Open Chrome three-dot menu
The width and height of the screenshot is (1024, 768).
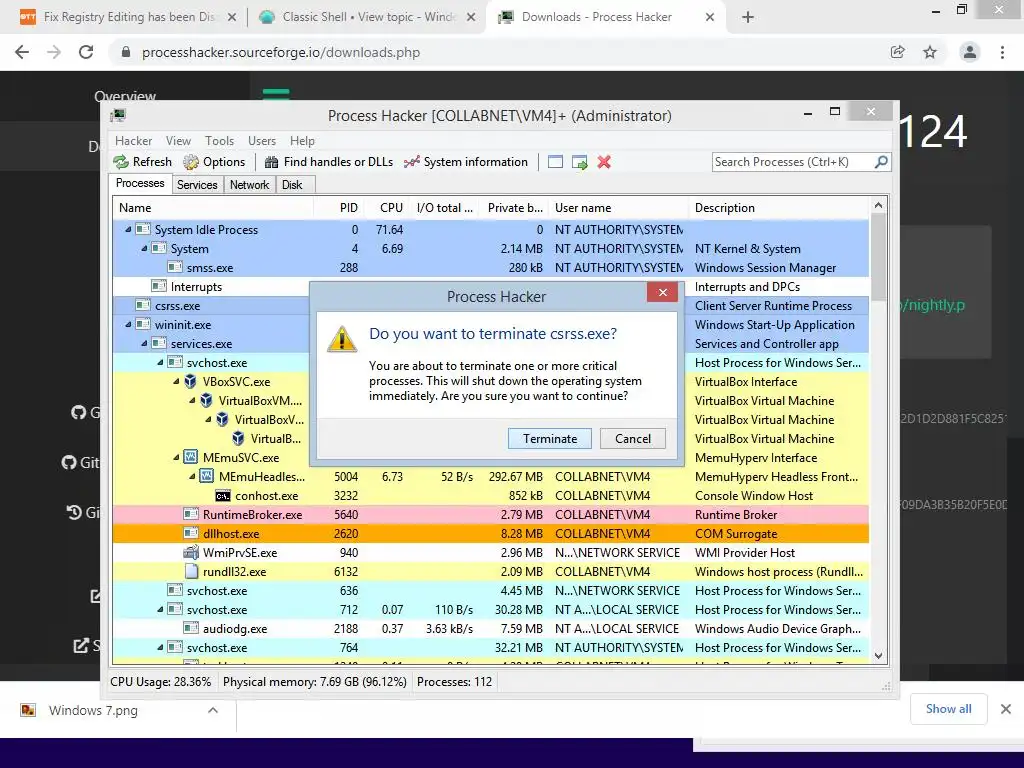[1002, 52]
